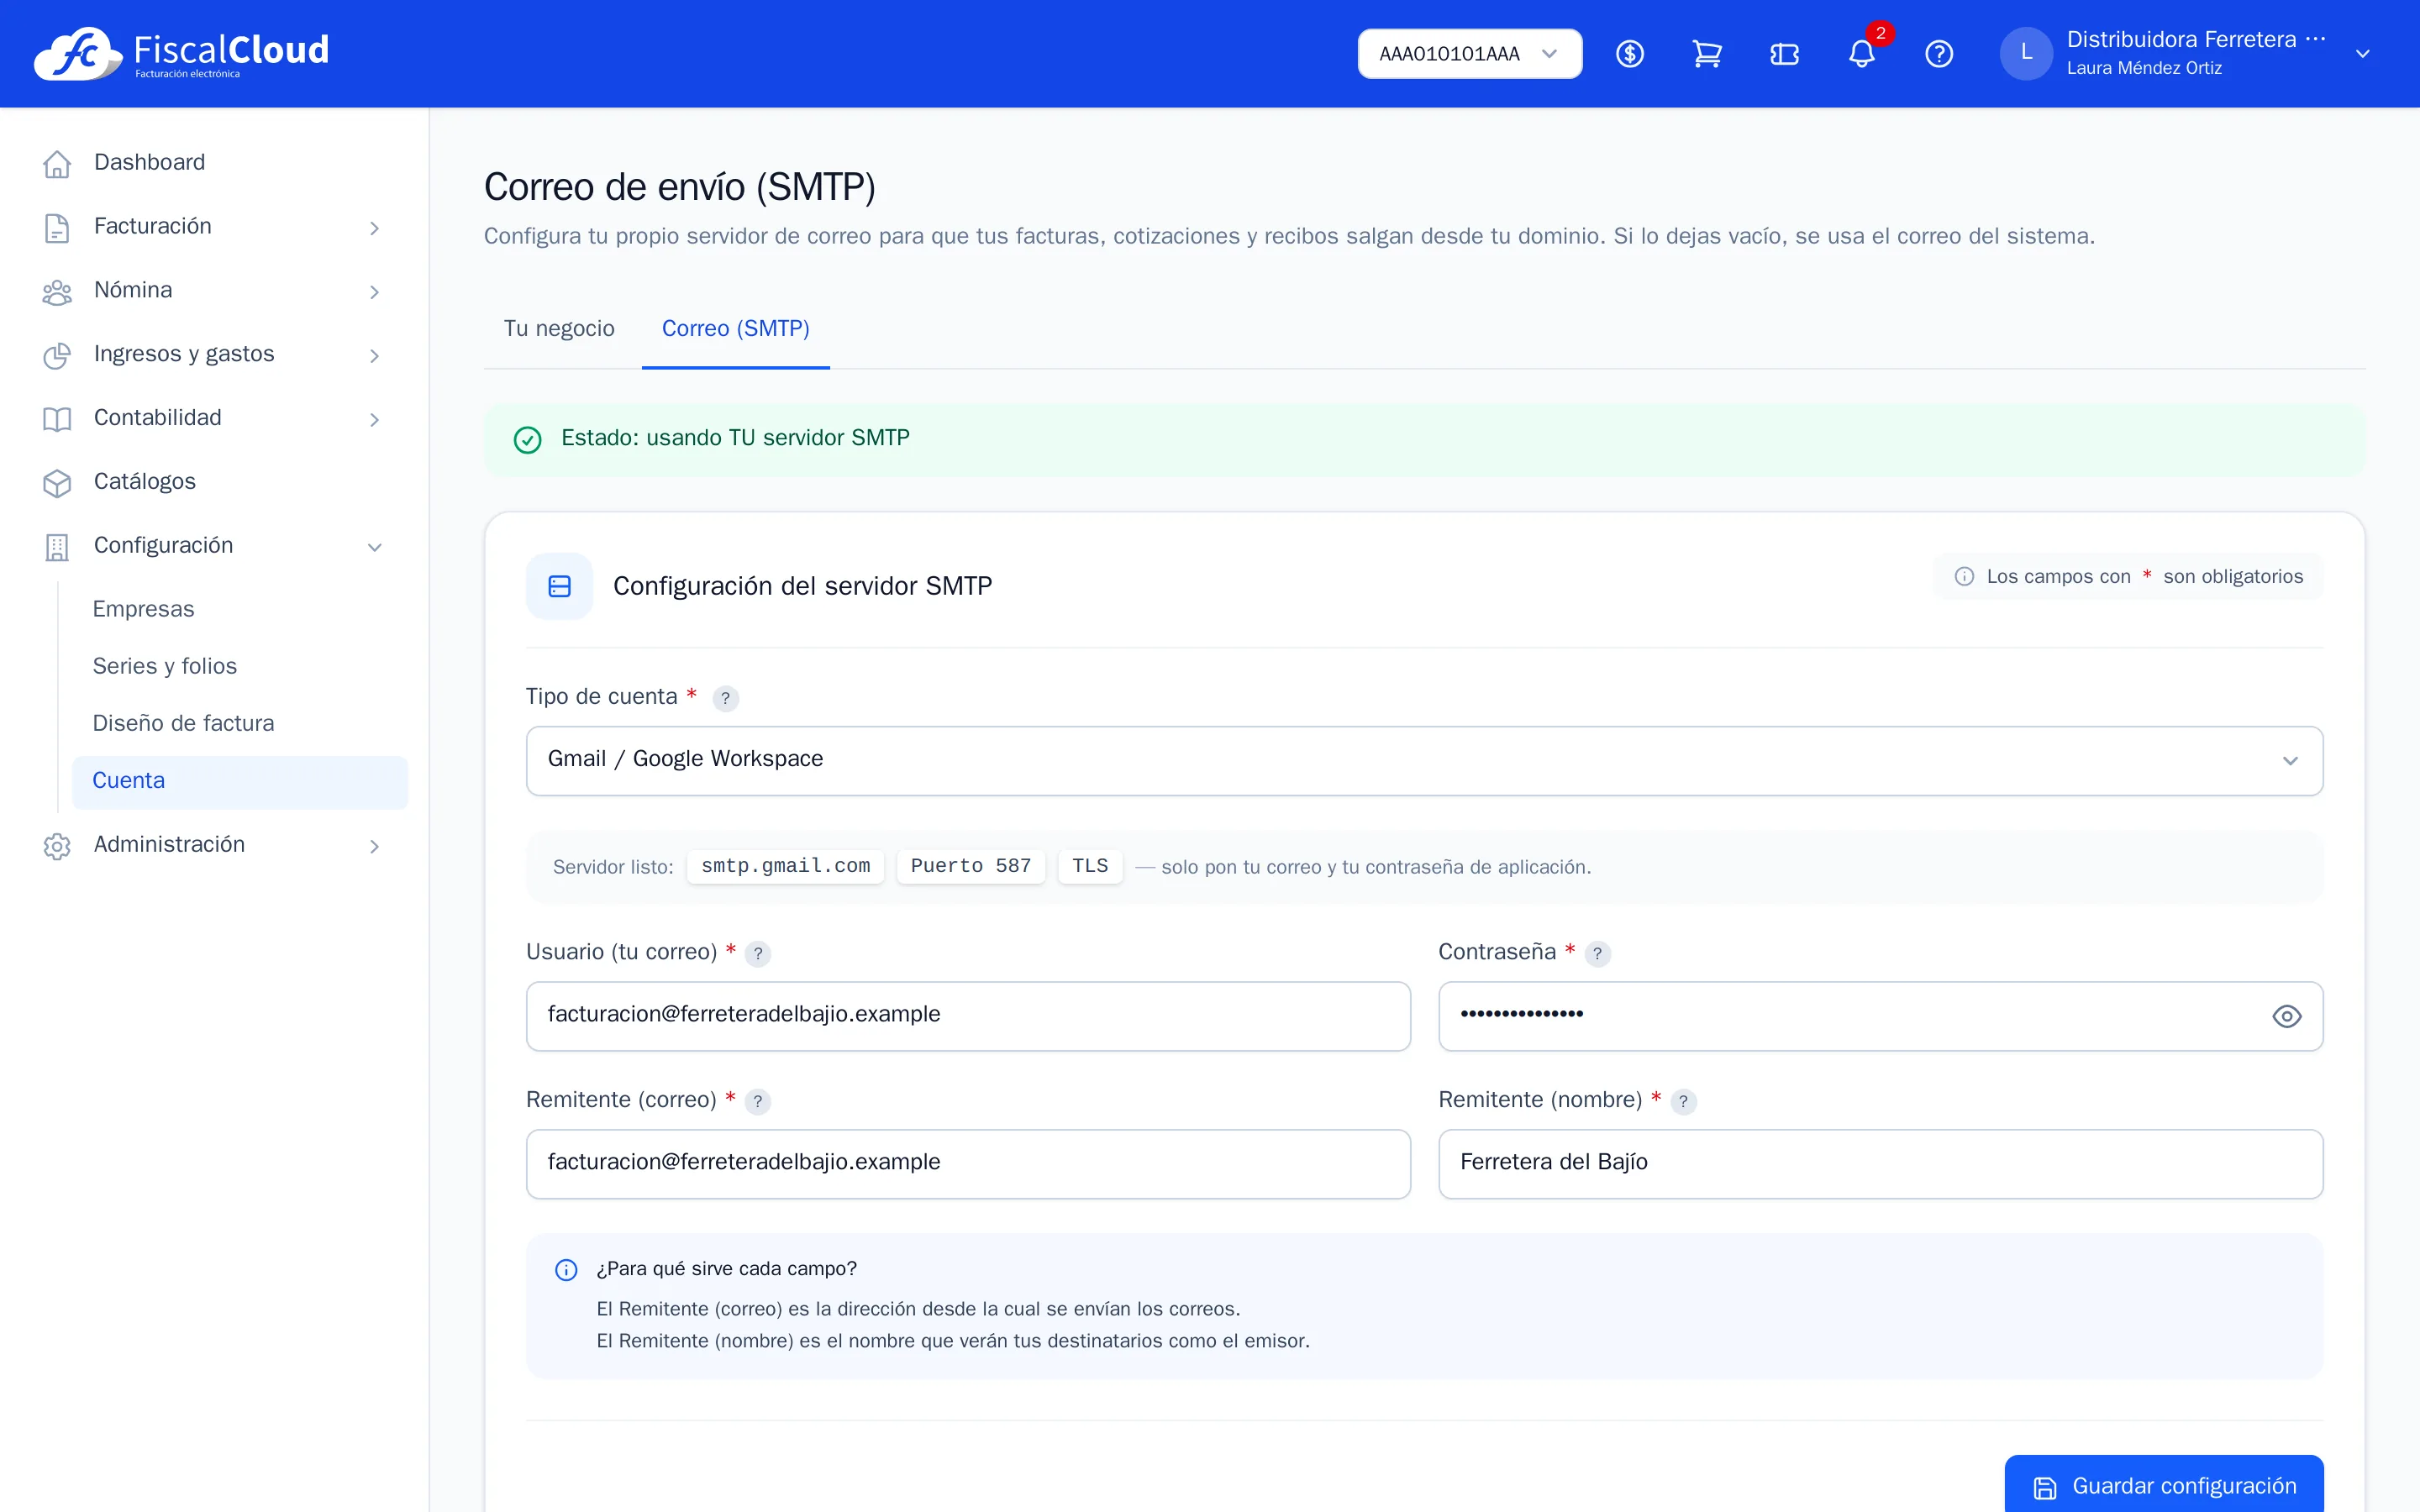The height and width of the screenshot is (1512, 2420).
Task: Open the help question mark icon in header
Action: [x=1939, y=54]
